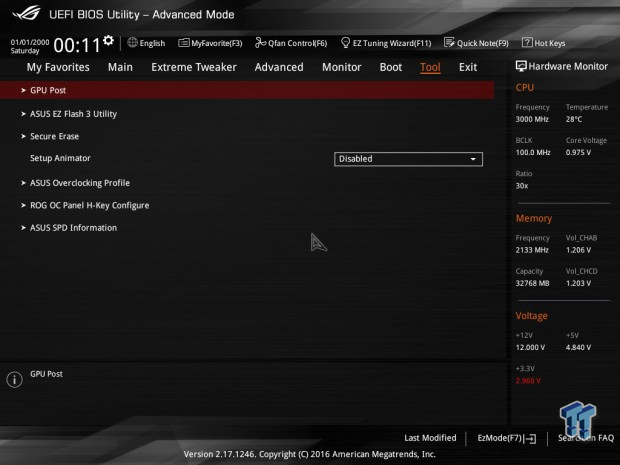The height and width of the screenshot is (465, 620).
Task: Click the red +3.3V value 2.960 V
Action: coord(528,381)
